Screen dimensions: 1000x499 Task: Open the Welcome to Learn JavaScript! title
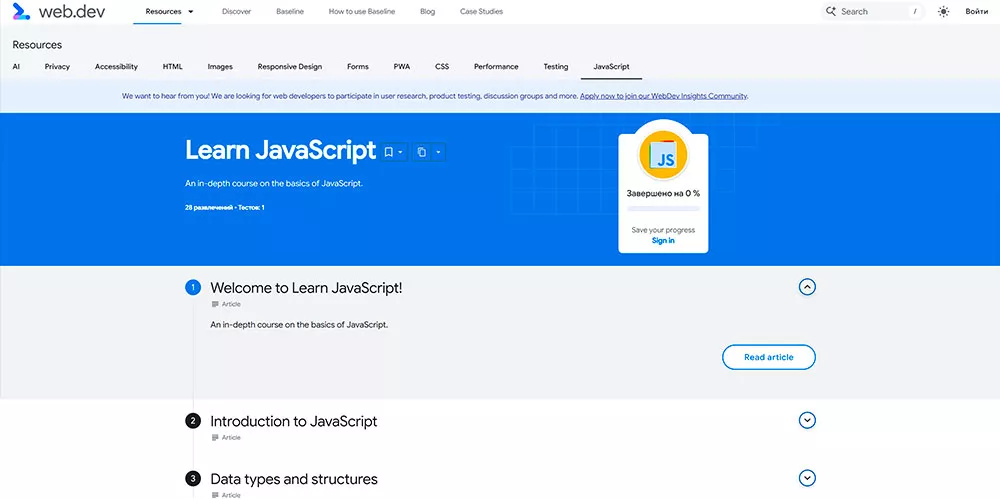coord(306,288)
